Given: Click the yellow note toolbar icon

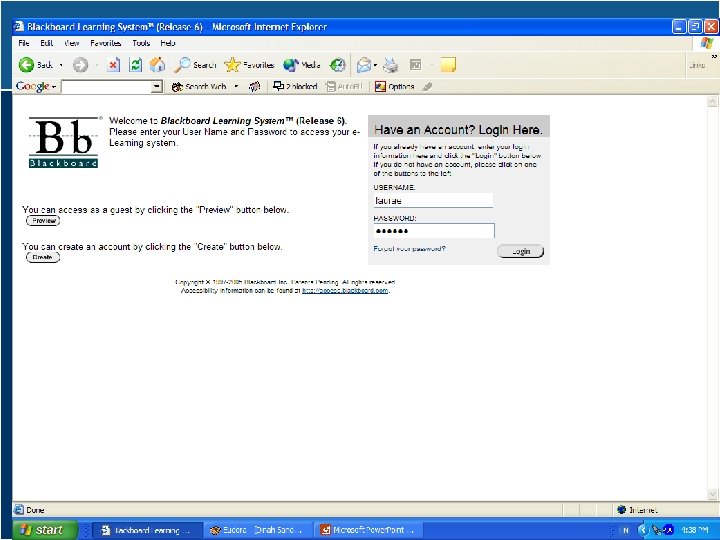Looking at the screenshot, I should pyautogui.click(x=448, y=65).
